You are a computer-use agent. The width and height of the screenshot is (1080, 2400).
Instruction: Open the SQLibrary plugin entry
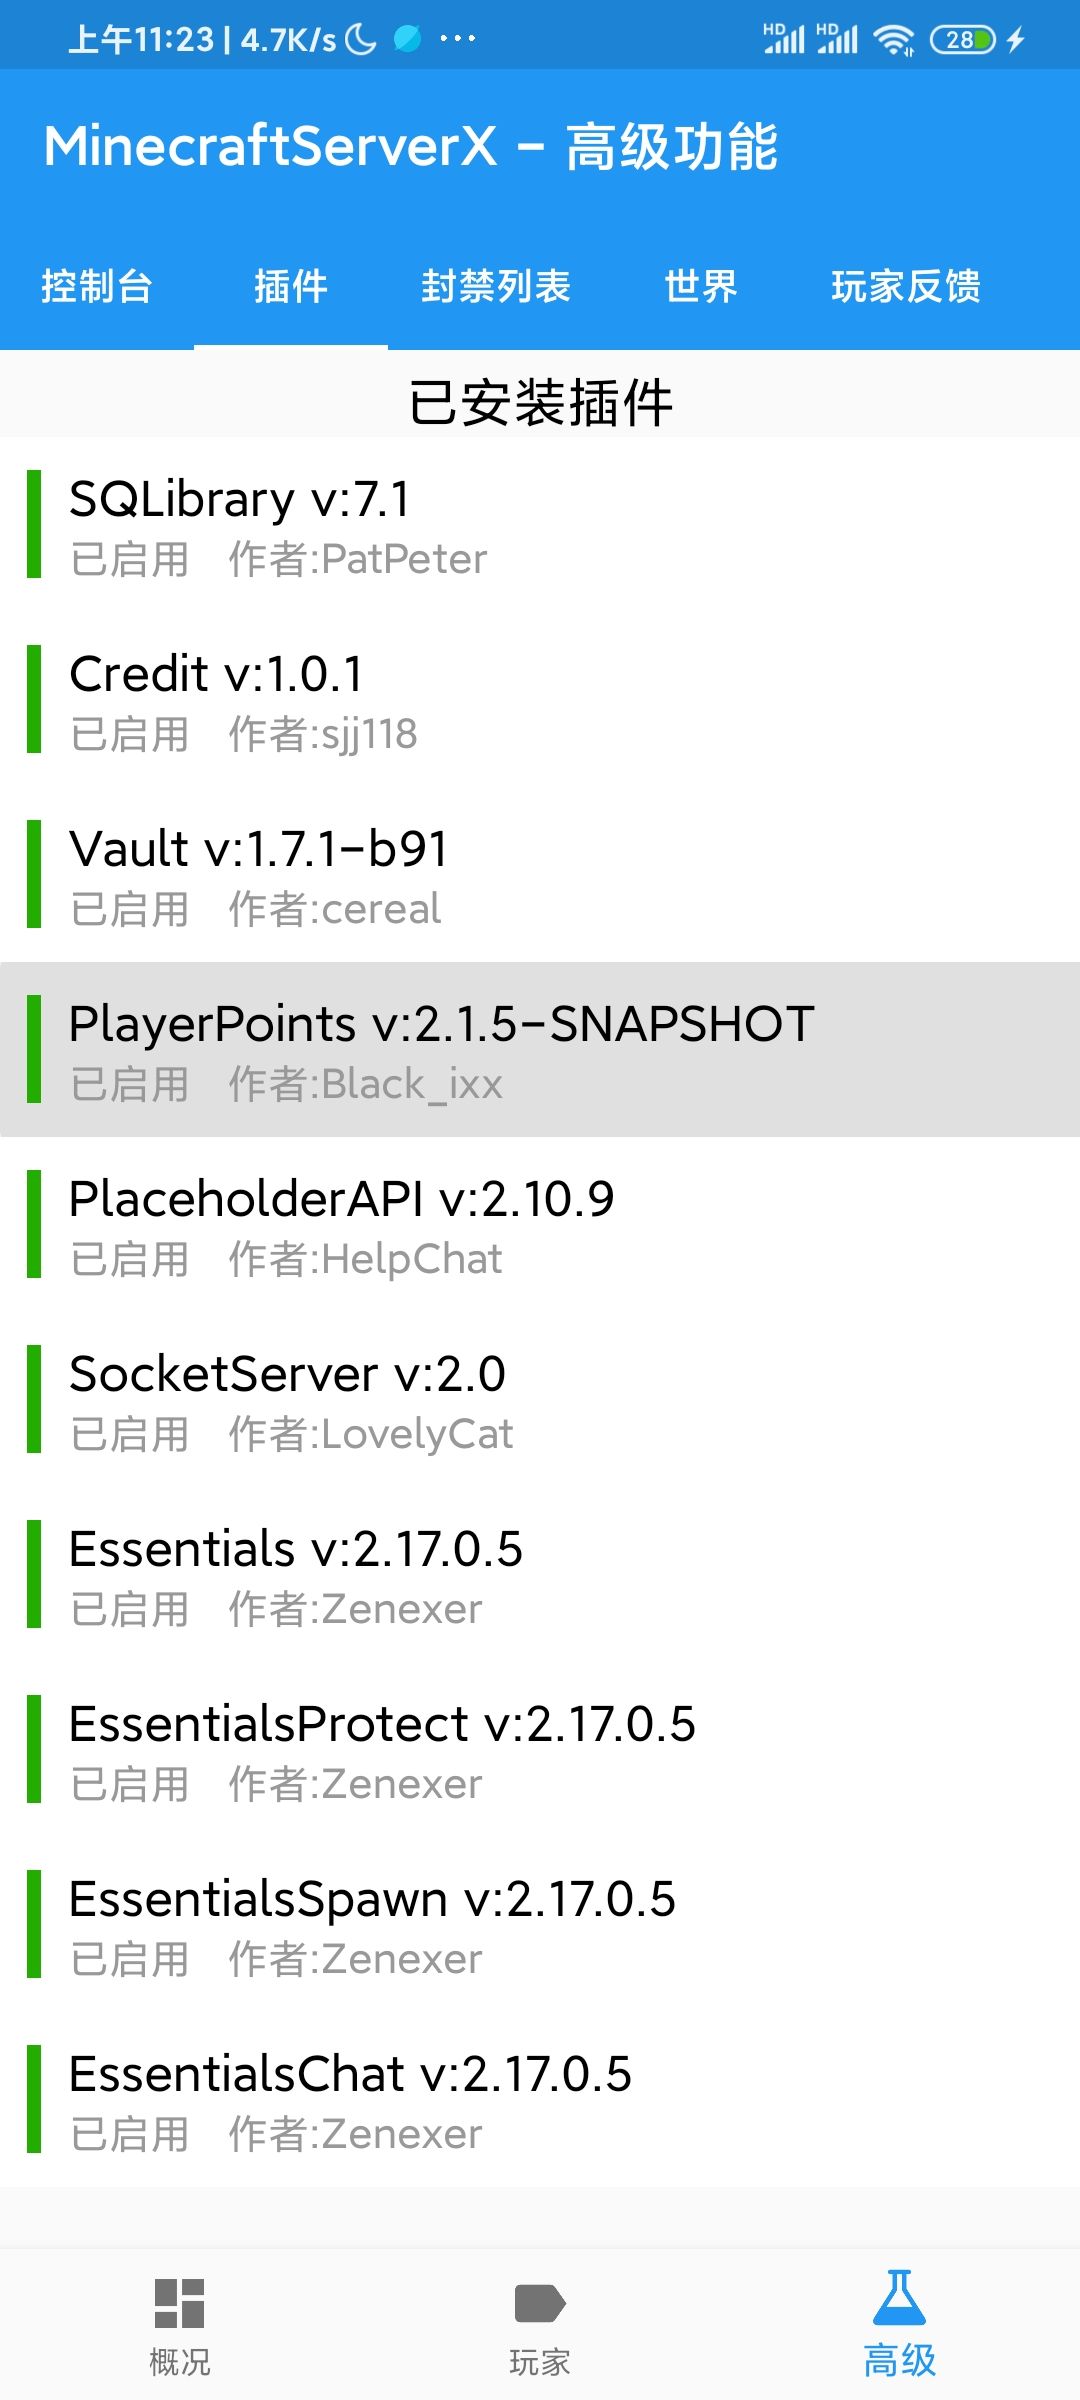pos(540,525)
